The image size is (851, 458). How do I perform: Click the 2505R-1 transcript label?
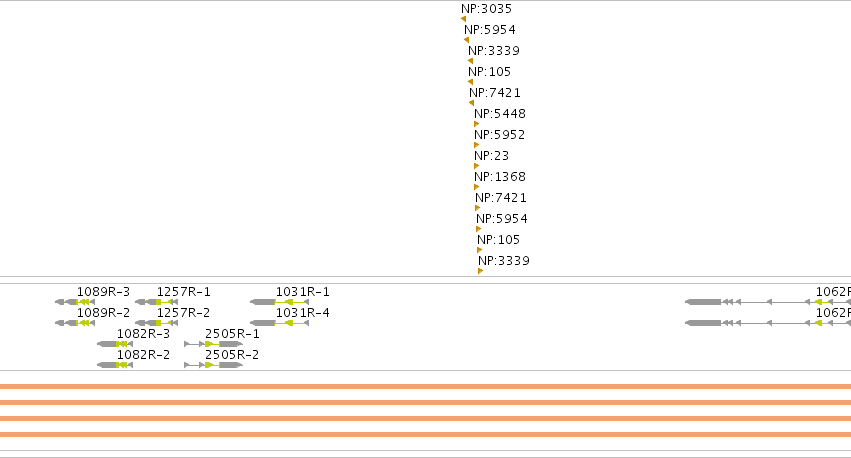click(x=232, y=334)
